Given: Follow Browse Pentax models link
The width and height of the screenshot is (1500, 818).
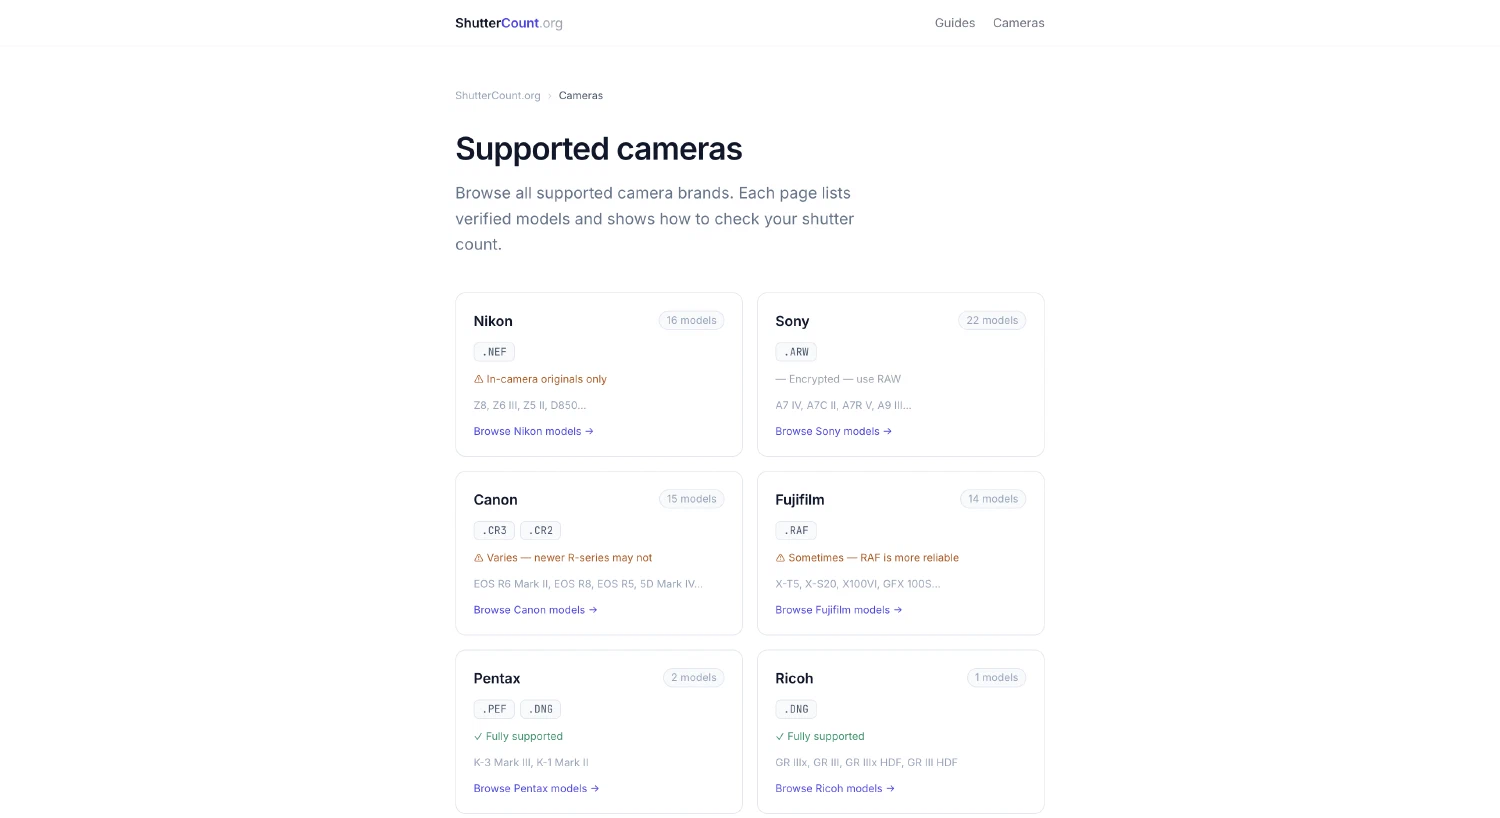Looking at the screenshot, I should point(536,788).
